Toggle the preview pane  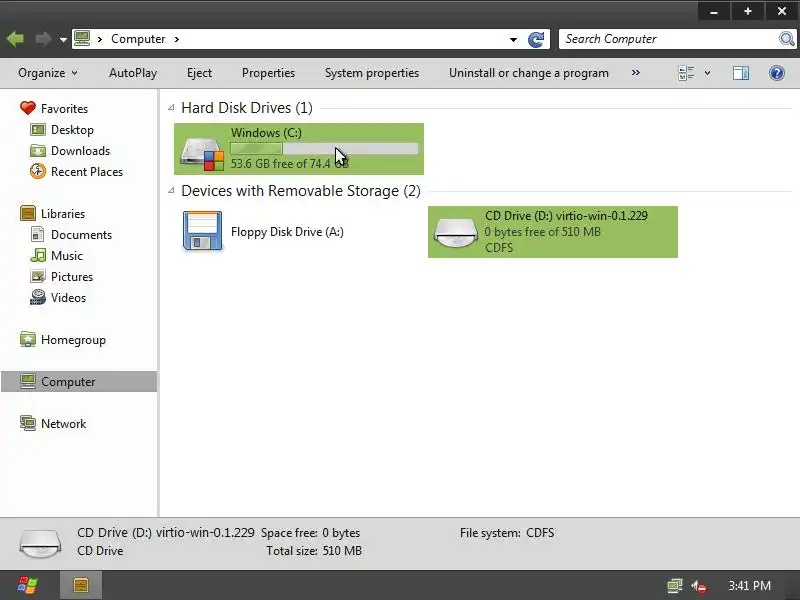pyautogui.click(x=741, y=73)
